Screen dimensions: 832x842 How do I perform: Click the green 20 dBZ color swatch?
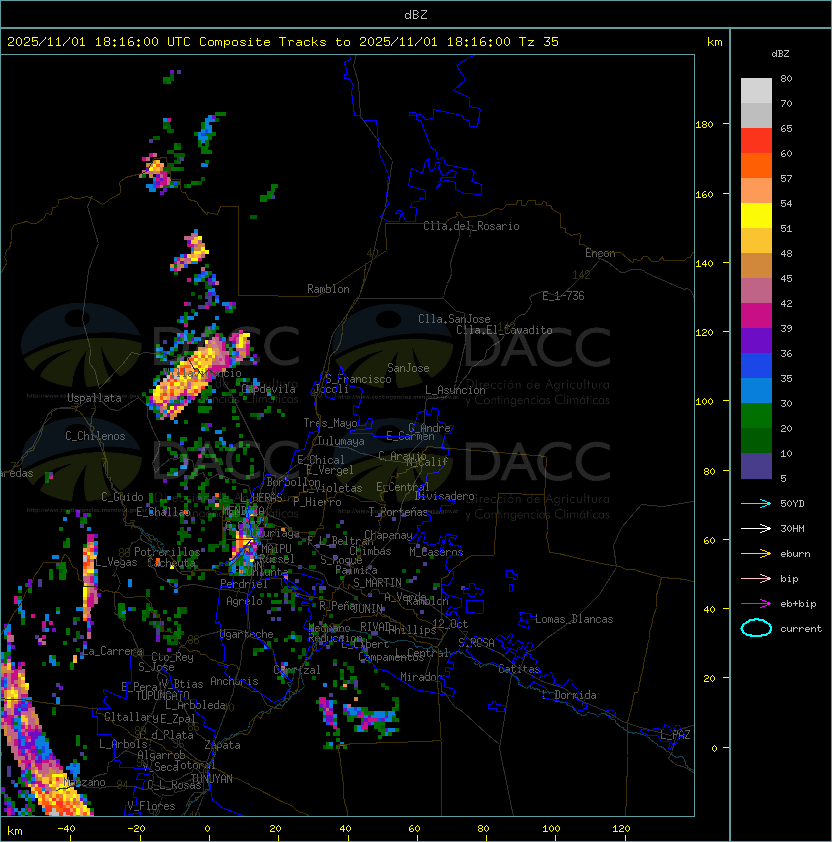(x=756, y=415)
